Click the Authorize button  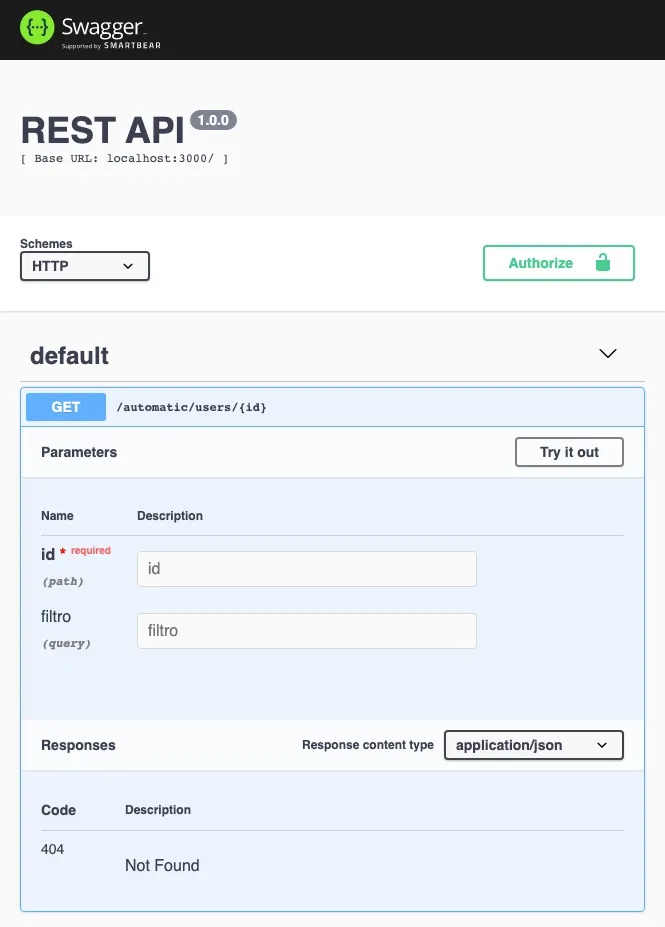(541, 263)
